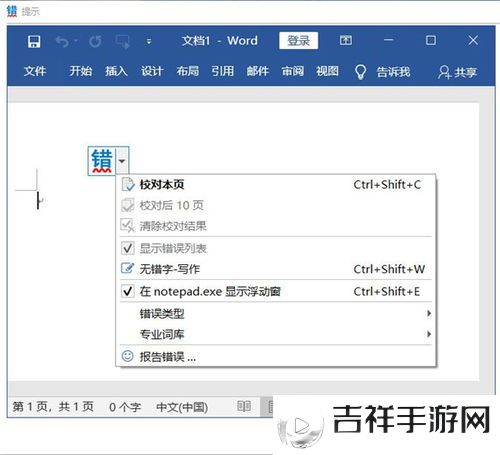Expand the 专业词库 submenu

pos(277,334)
